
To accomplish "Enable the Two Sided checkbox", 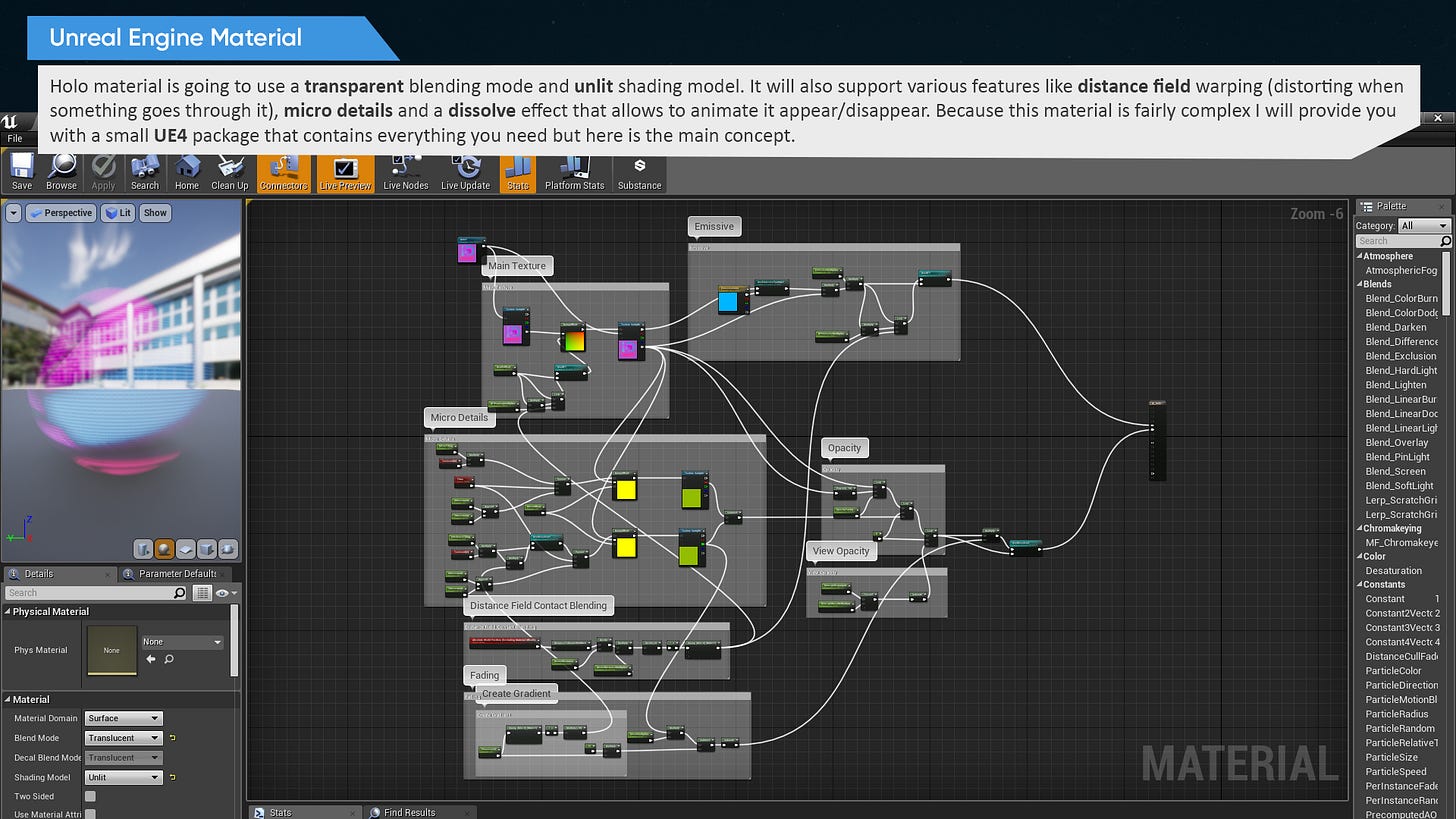I will (90, 796).
